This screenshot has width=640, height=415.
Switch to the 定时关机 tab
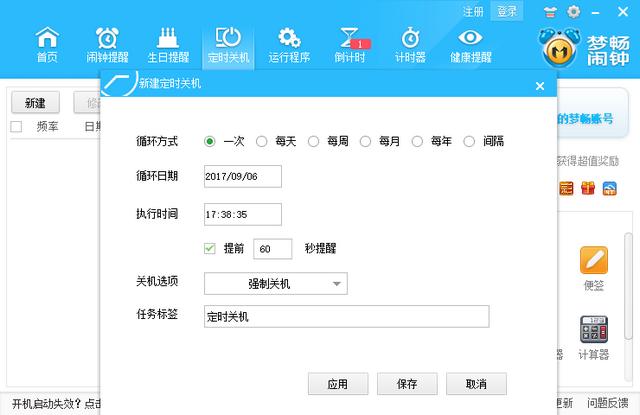(228, 45)
